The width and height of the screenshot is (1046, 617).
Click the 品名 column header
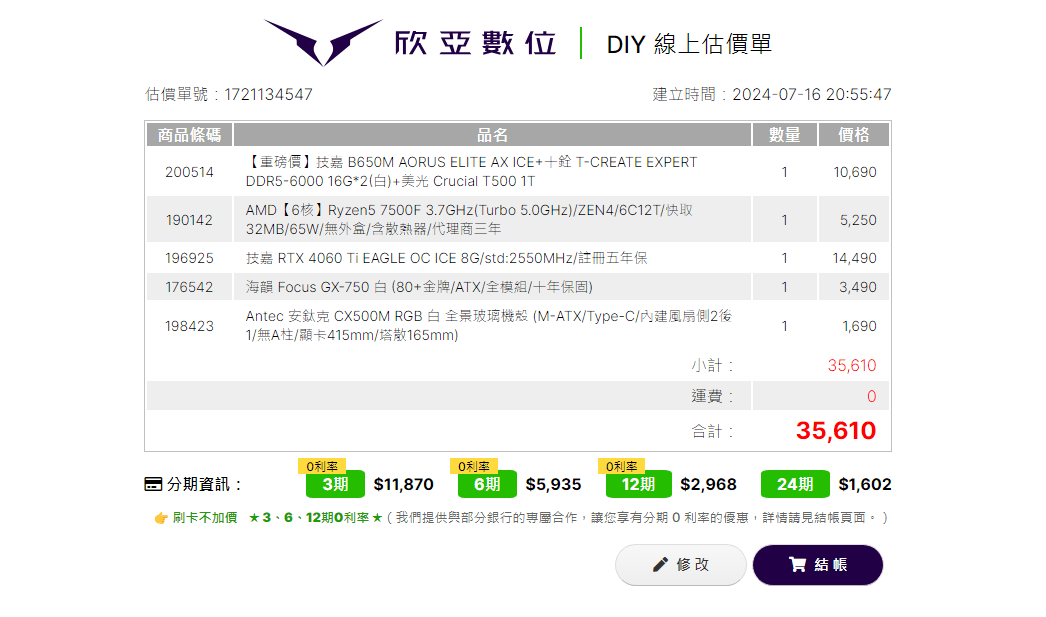[x=492, y=135]
